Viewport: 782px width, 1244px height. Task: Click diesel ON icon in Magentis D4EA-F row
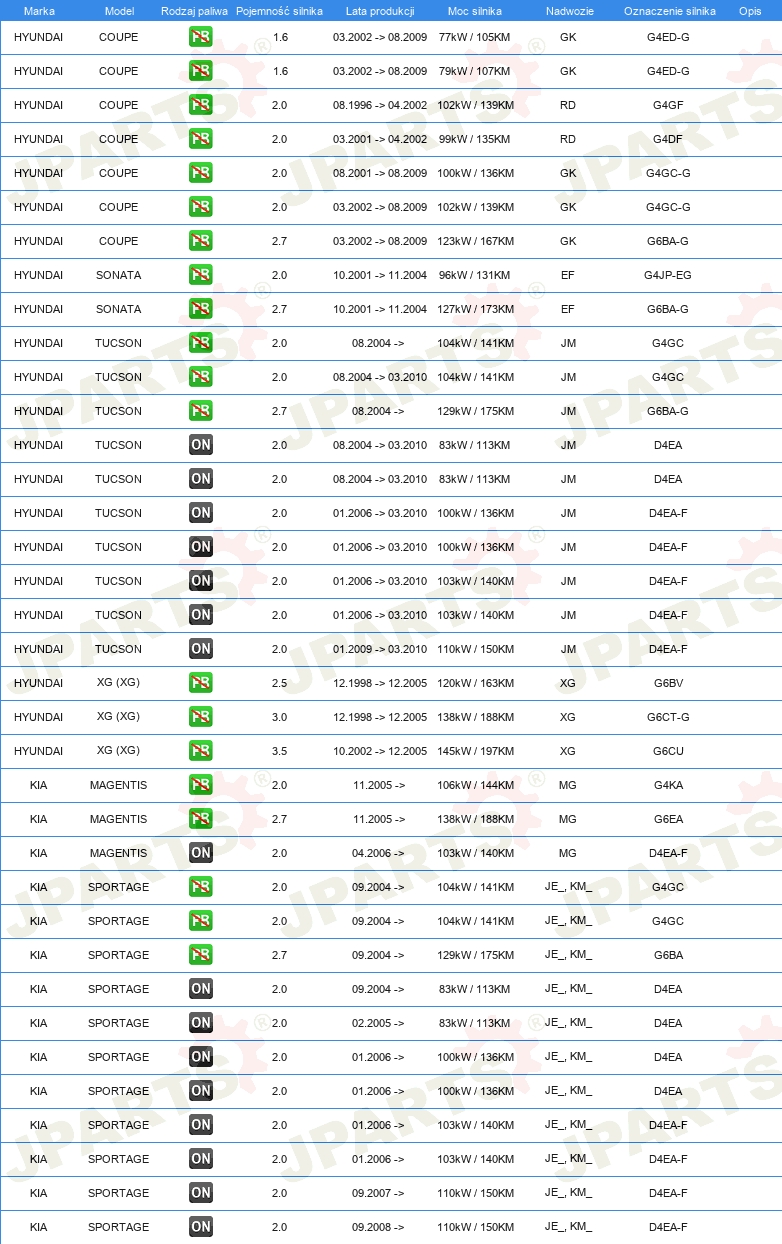tap(201, 853)
